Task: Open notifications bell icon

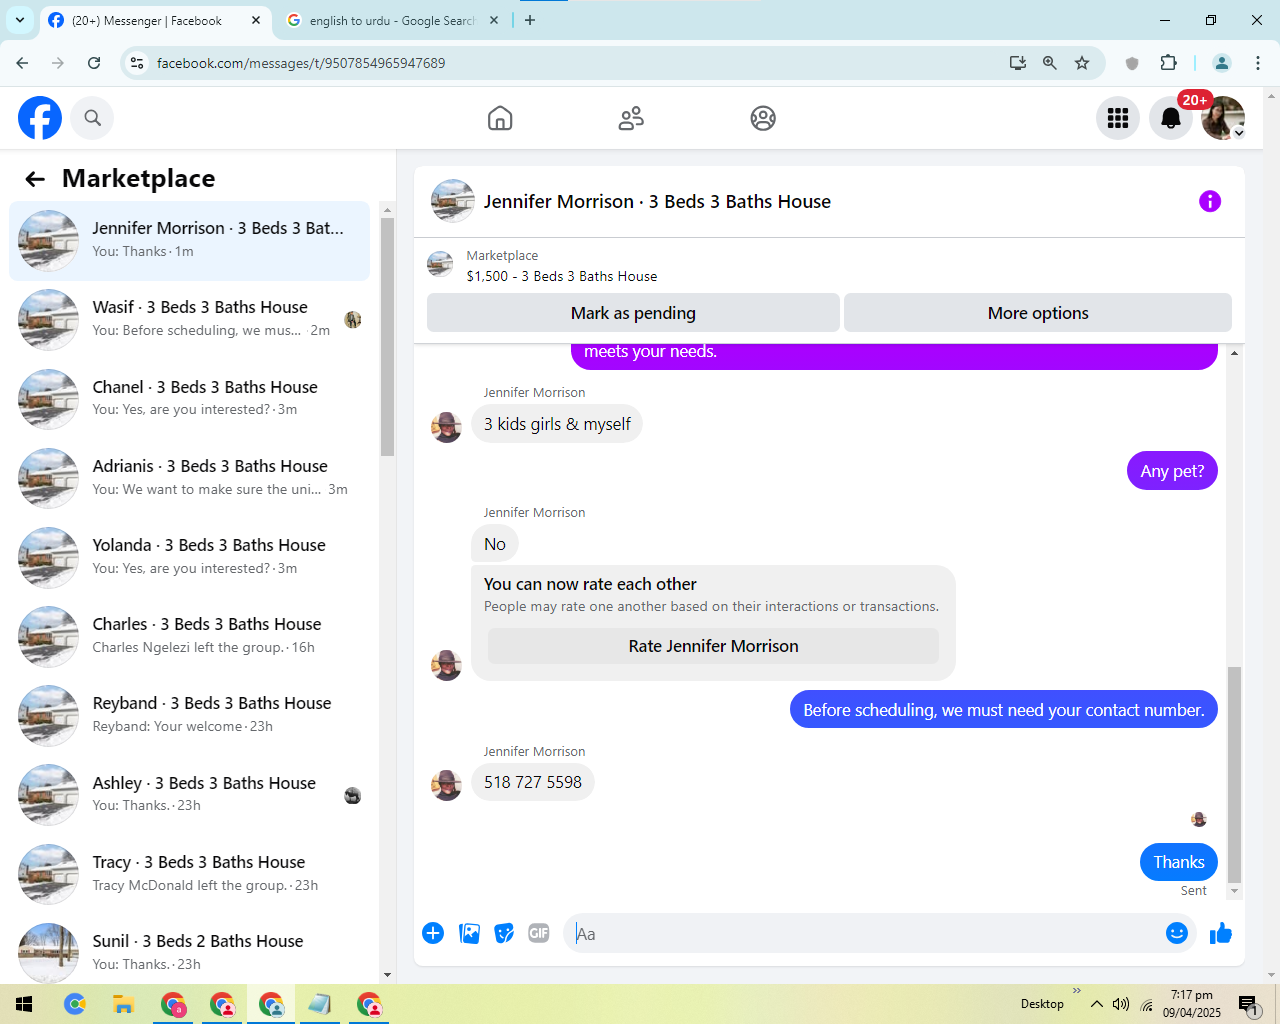Action: (x=1170, y=118)
